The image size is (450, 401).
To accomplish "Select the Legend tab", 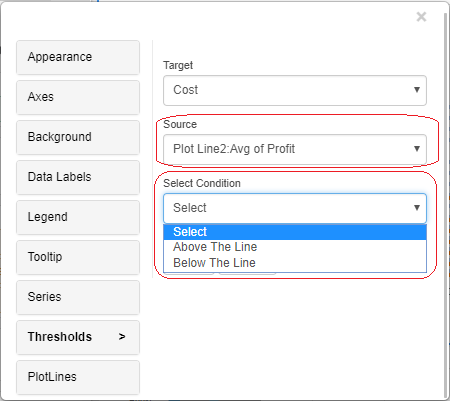I will pyautogui.click(x=78, y=217).
